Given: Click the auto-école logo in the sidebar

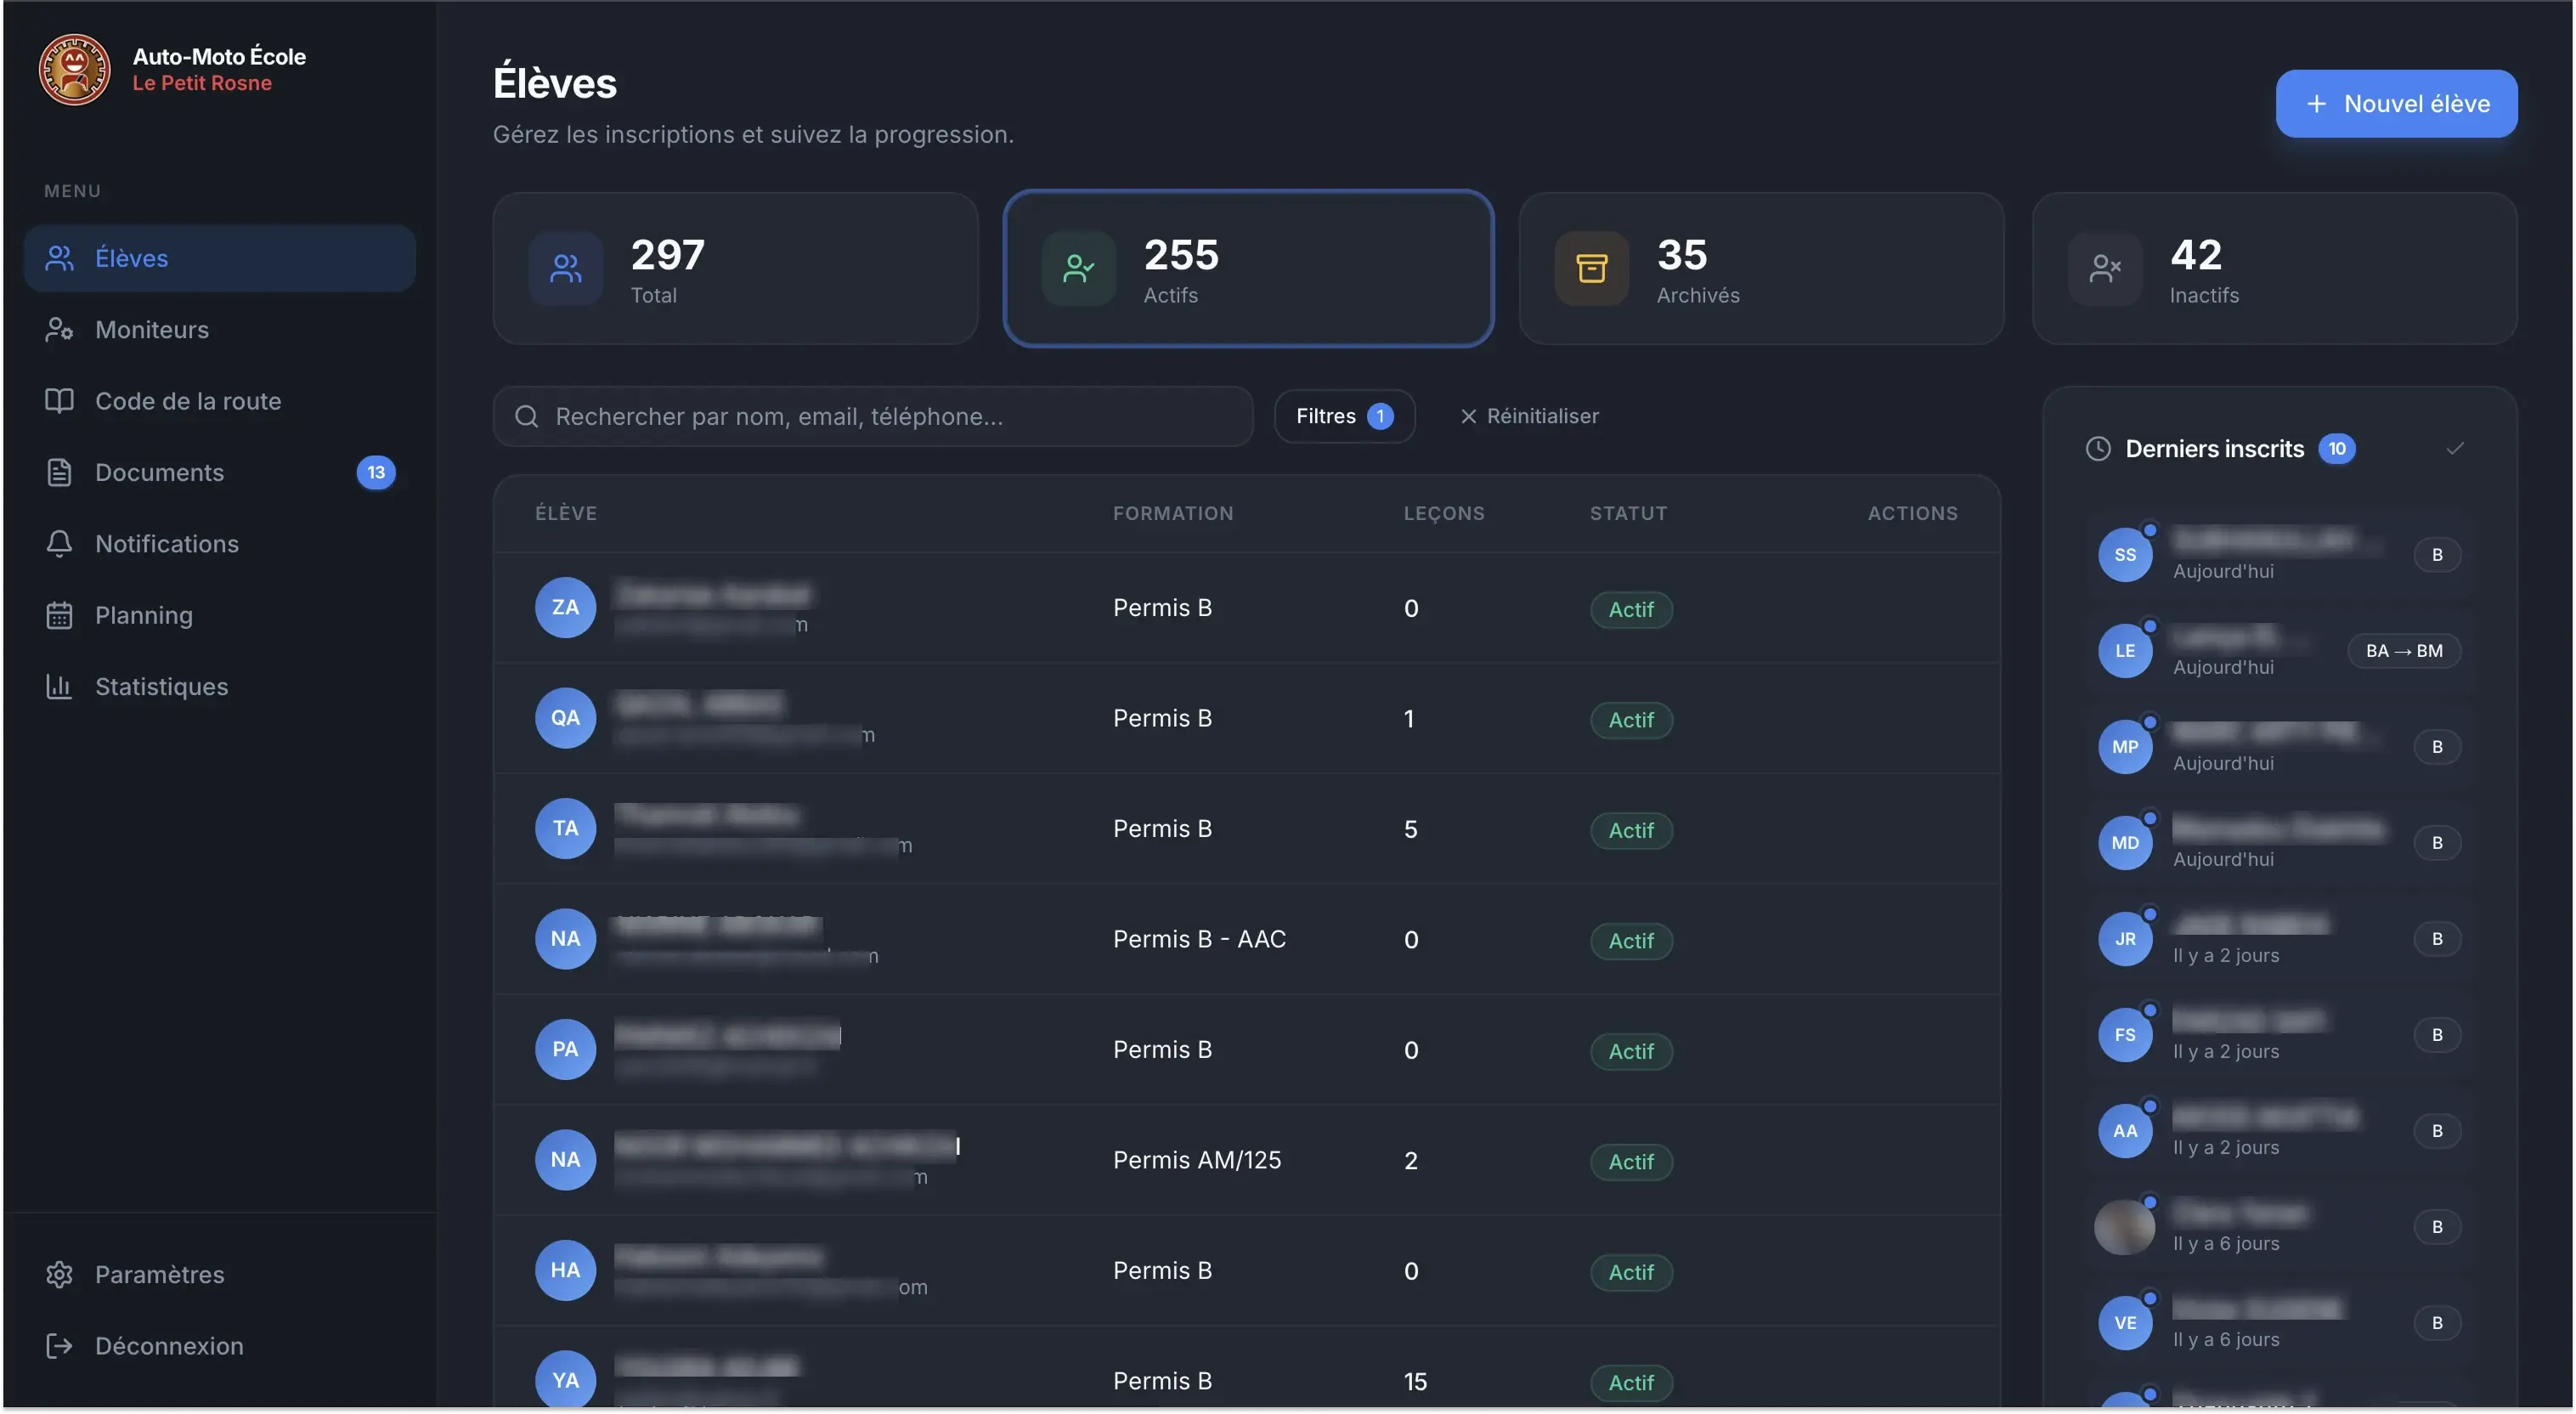Looking at the screenshot, I should pos(74,69).
